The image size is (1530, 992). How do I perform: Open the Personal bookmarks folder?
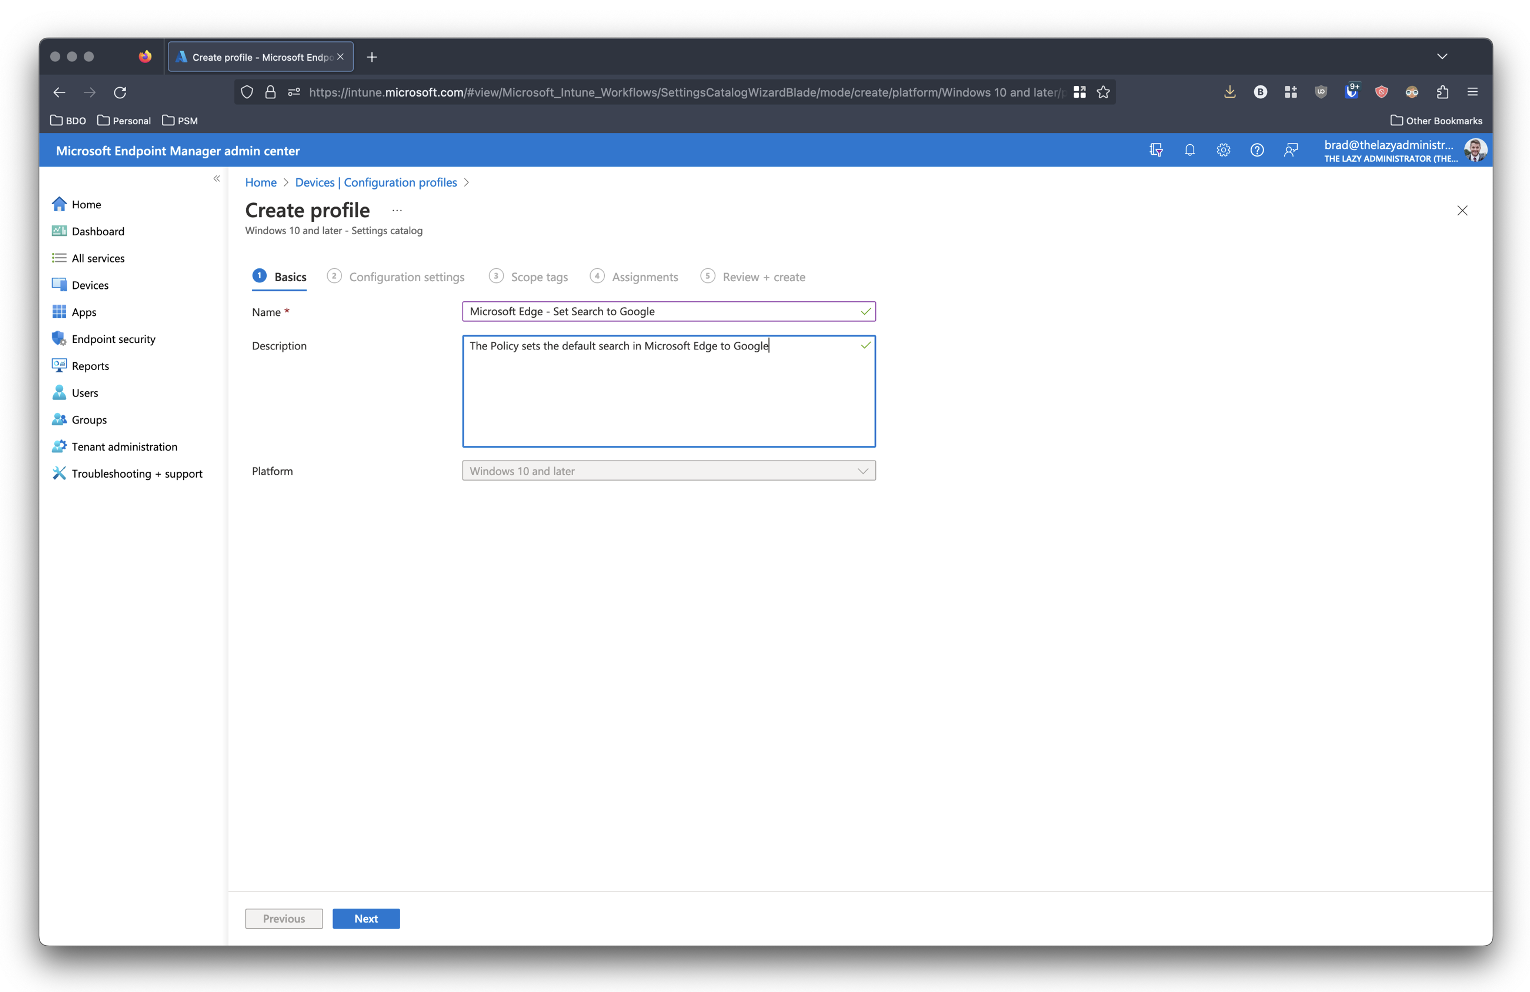[124, 120]
